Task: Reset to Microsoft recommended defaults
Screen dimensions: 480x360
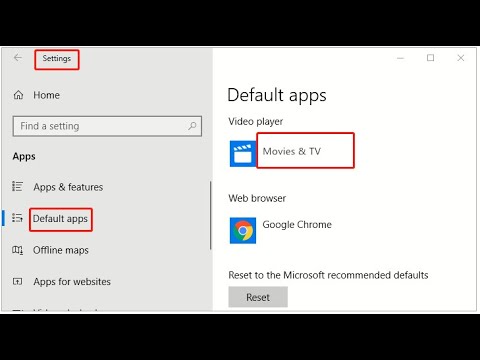Action: 258,297
